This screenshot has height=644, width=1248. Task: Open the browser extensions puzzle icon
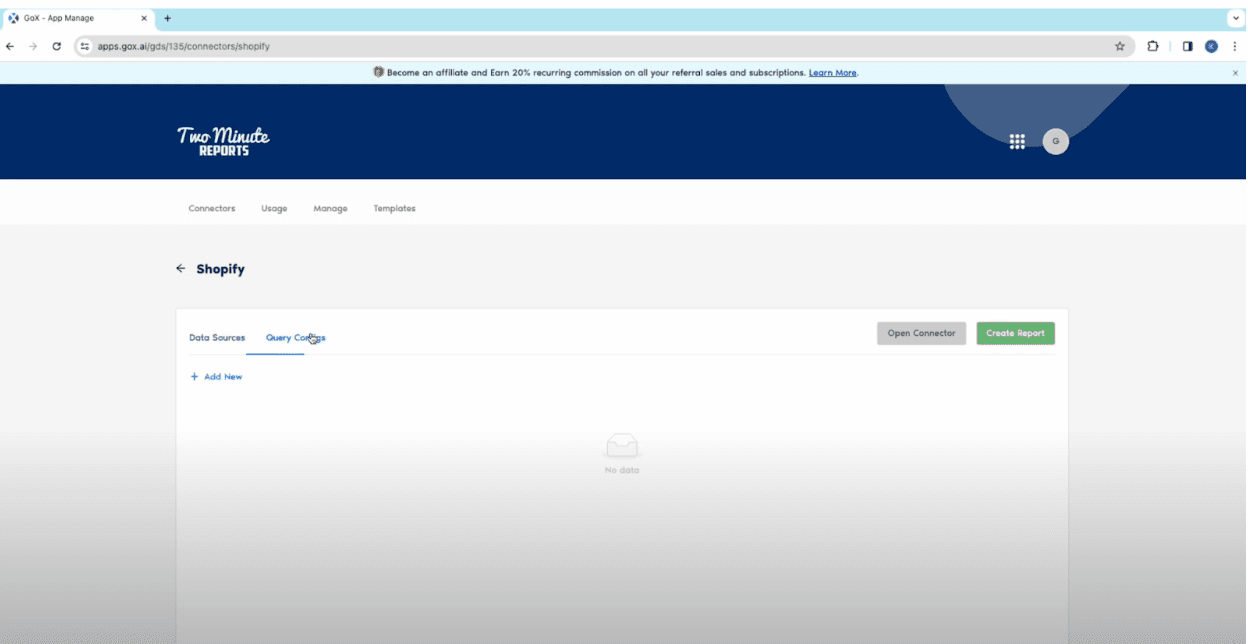point(1153,46)
